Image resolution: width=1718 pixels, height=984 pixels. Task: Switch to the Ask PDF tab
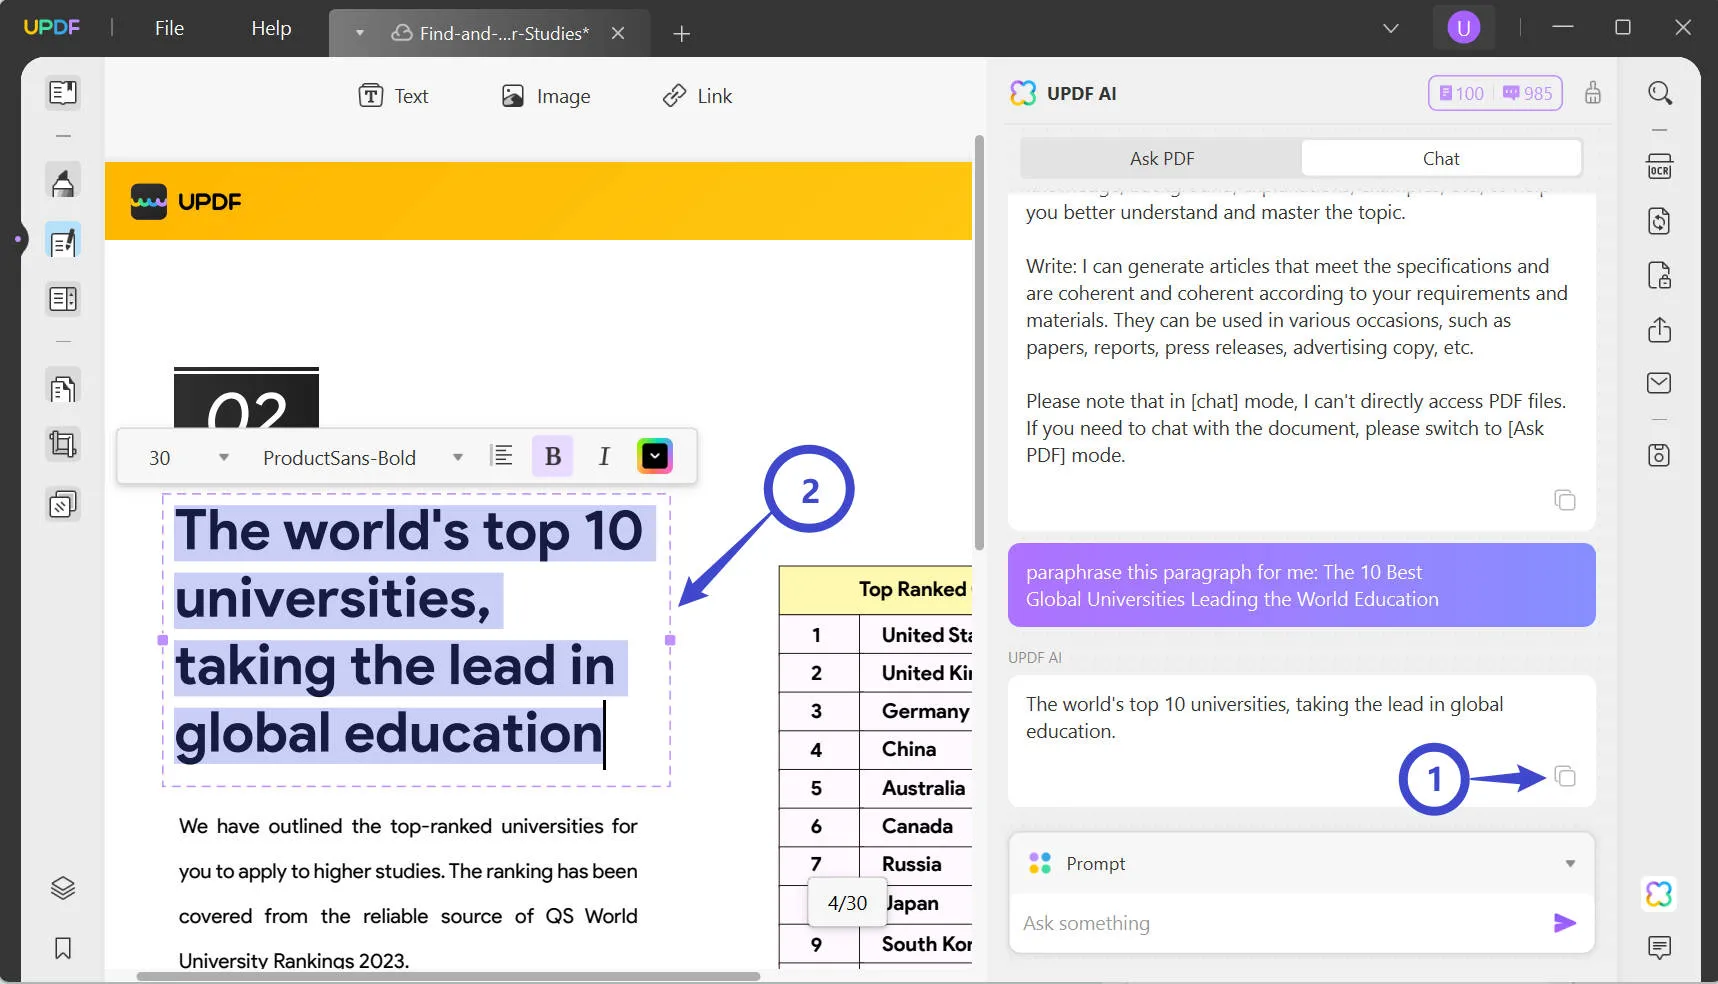pyautogui.click(x=1161, y=159)
